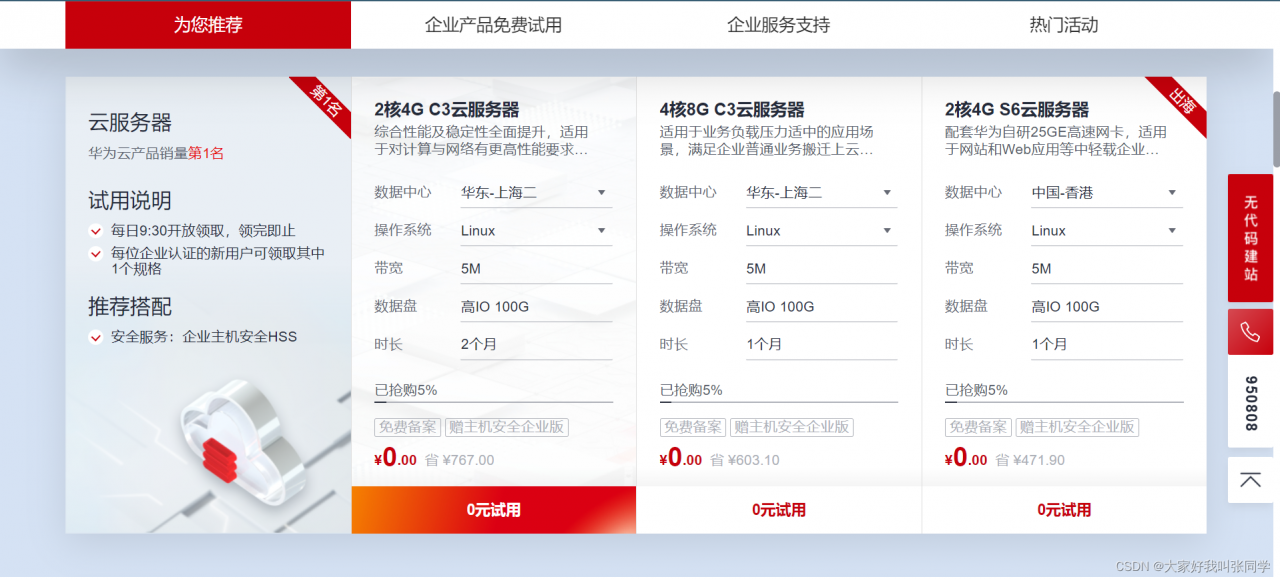Screen dimensions: 1280x579
Task: Switch to the 热门活动 tab
Action: click(x=1064, y=25)
